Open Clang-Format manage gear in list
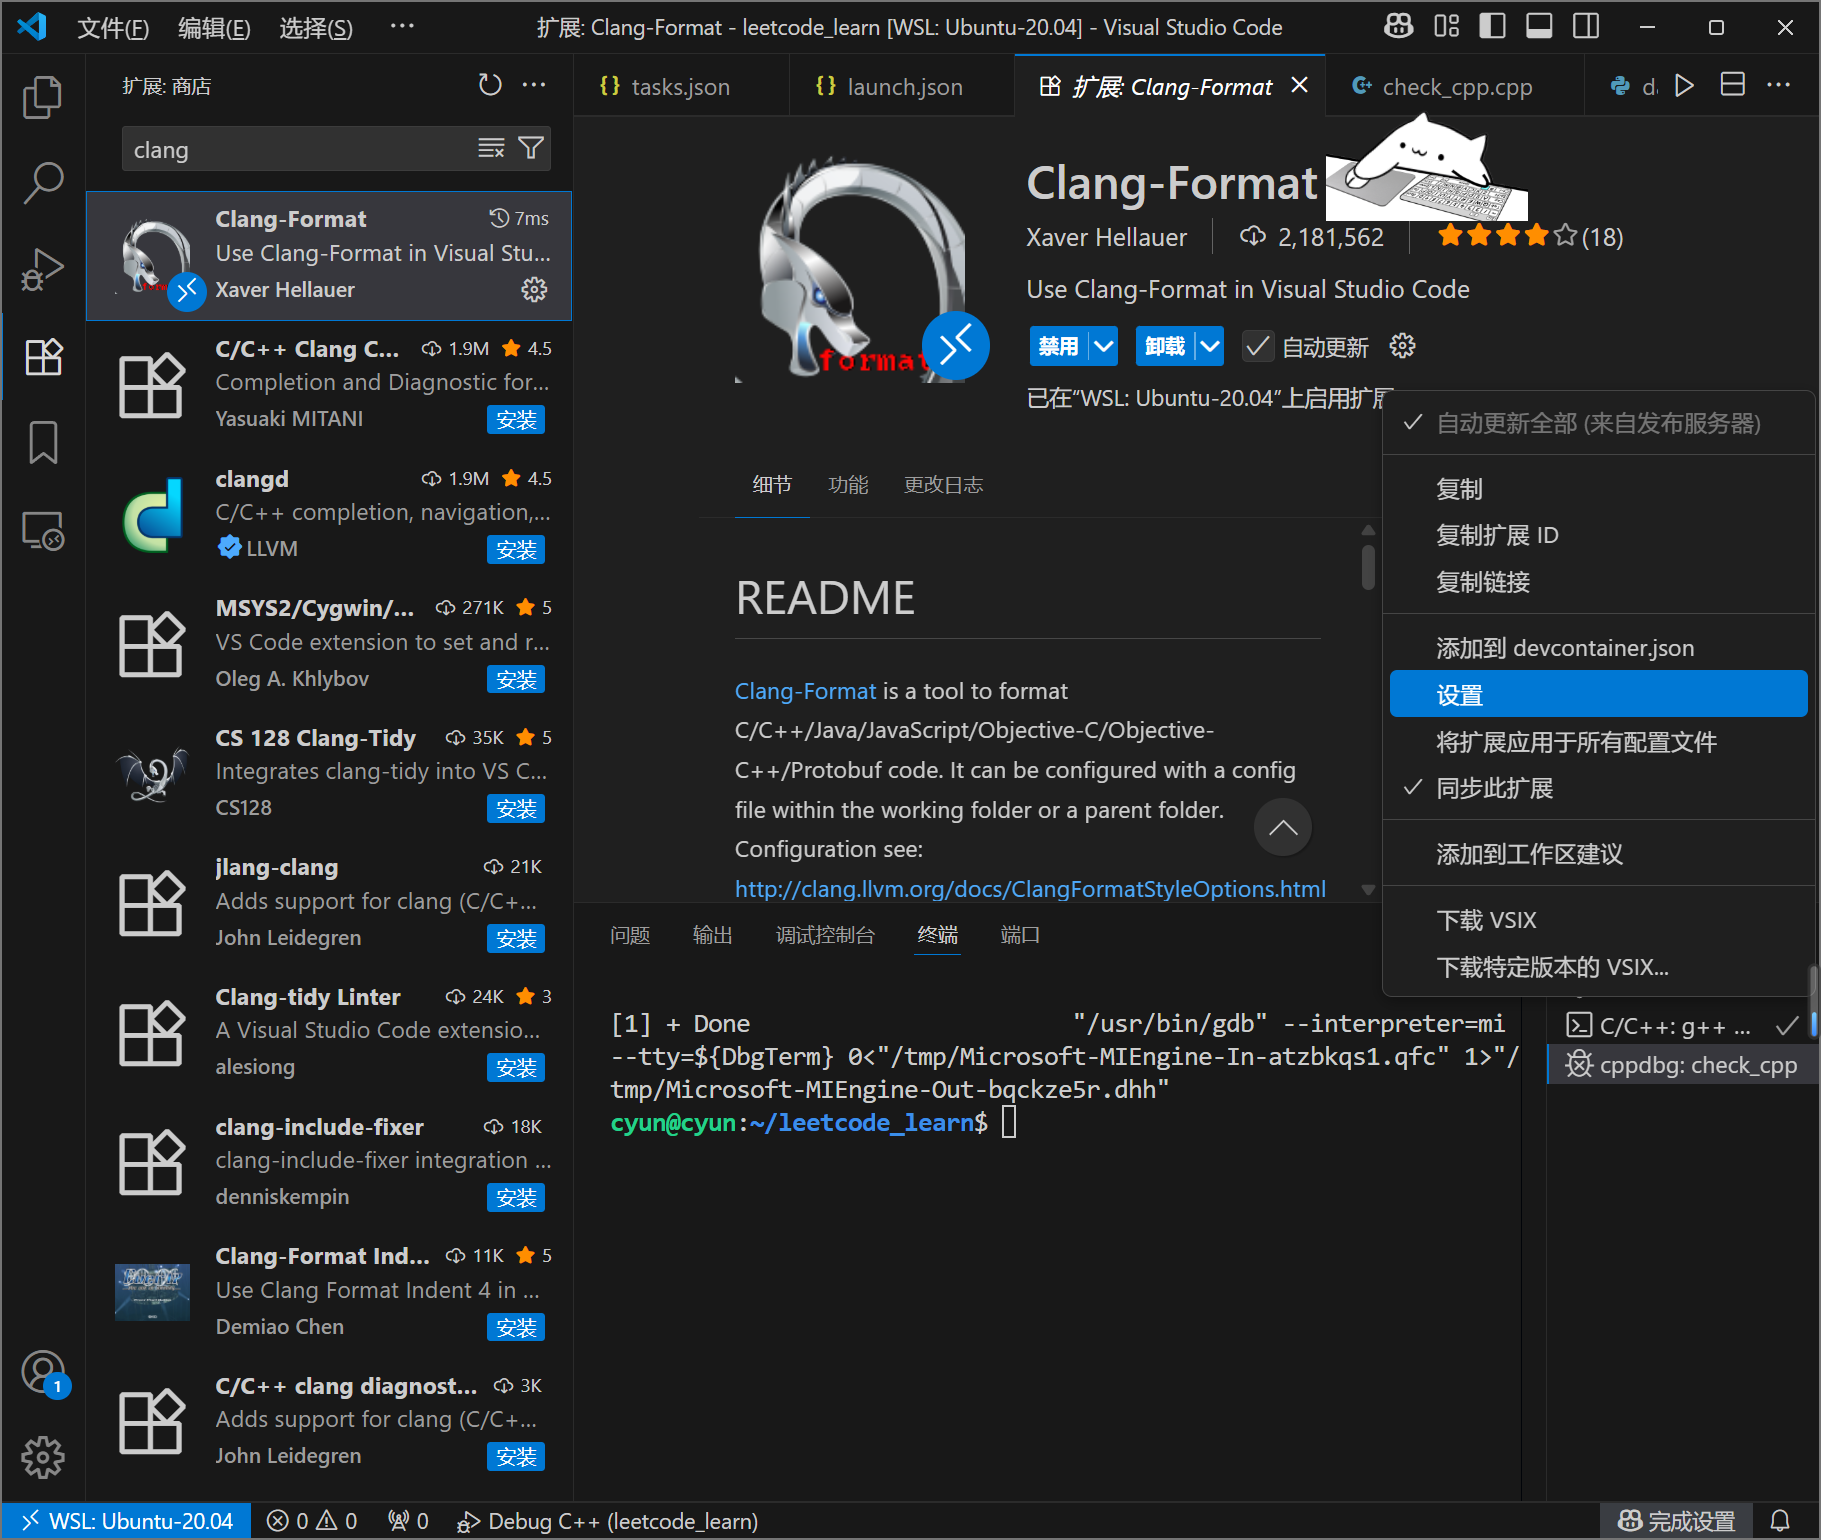Viewport: 1821px width, 1540px height. tap(535, 290)
